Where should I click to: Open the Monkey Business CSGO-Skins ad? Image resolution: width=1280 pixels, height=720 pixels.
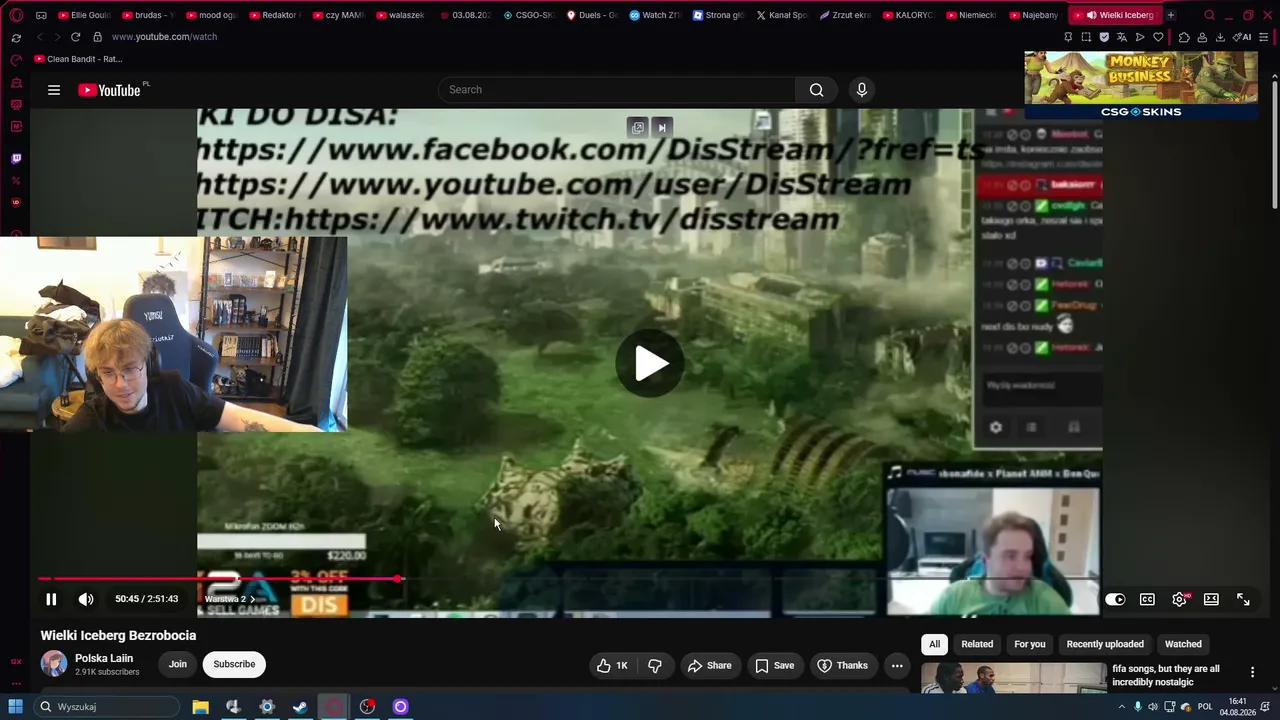[1141, 84]
